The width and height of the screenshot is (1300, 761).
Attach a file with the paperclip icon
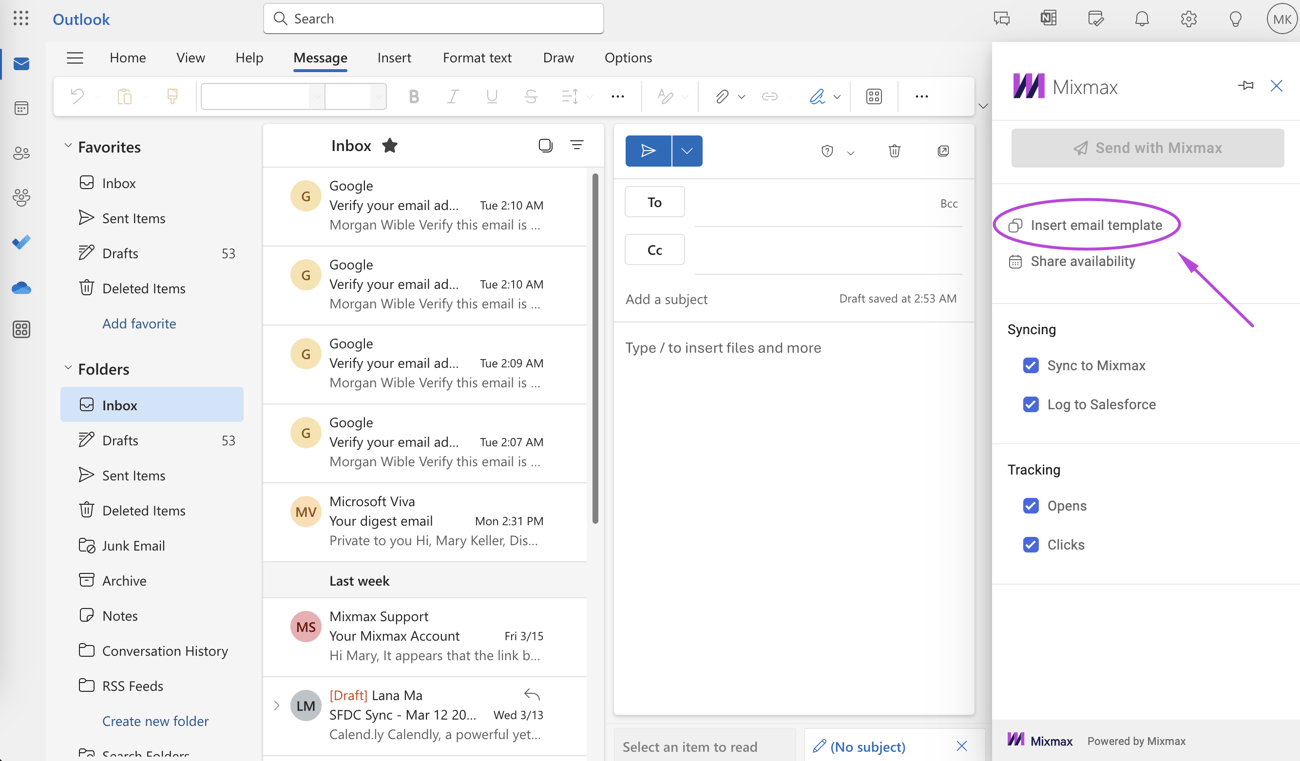pos(721,96)
